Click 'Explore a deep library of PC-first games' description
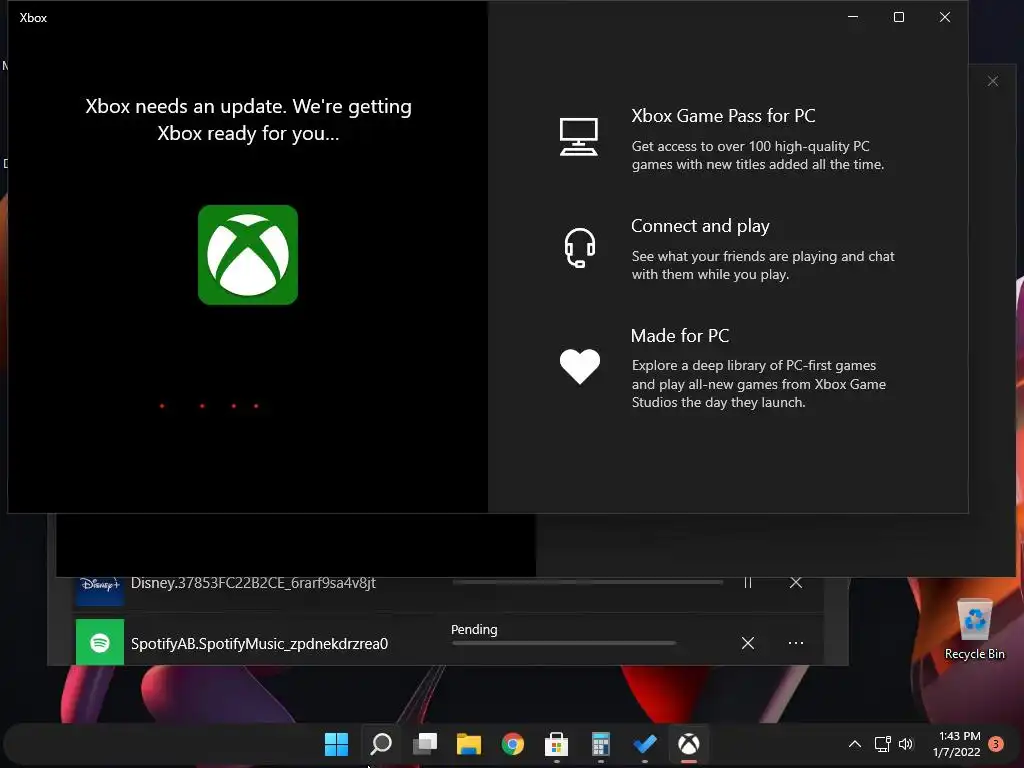The width and height of the screenshot is (1024, 768). tap(759, 384)
